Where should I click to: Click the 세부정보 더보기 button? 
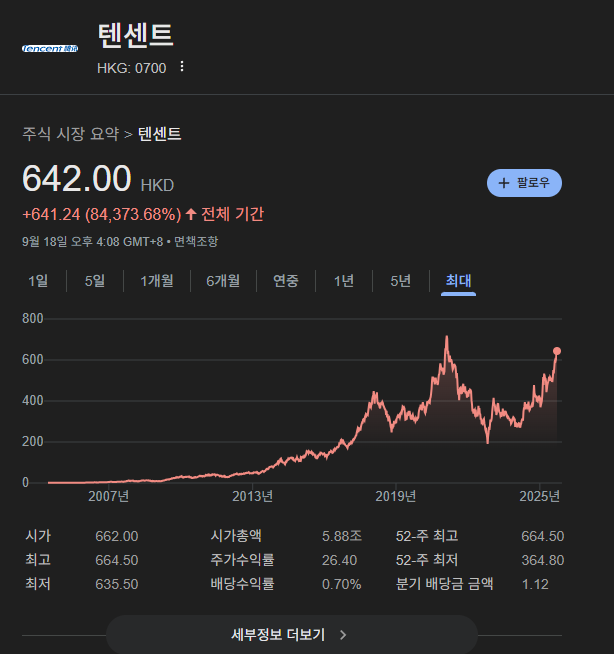[x=292, y=635]
